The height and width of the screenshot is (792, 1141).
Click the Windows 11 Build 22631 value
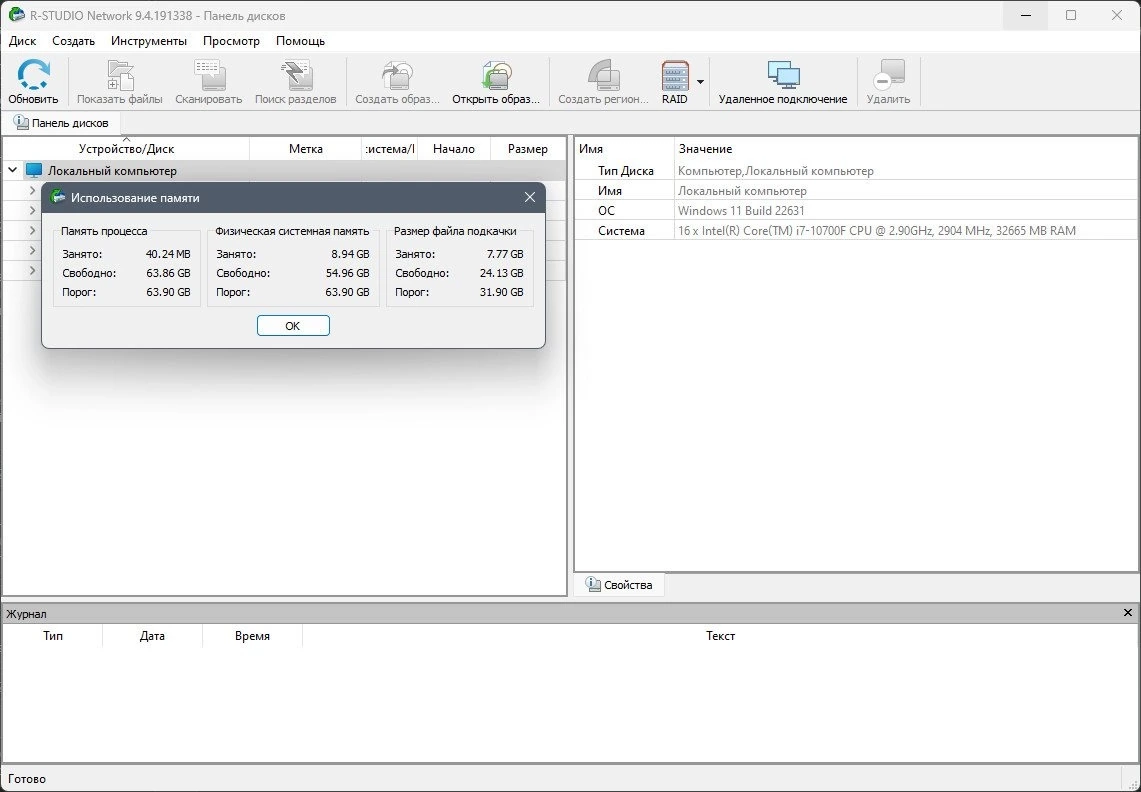741,210
